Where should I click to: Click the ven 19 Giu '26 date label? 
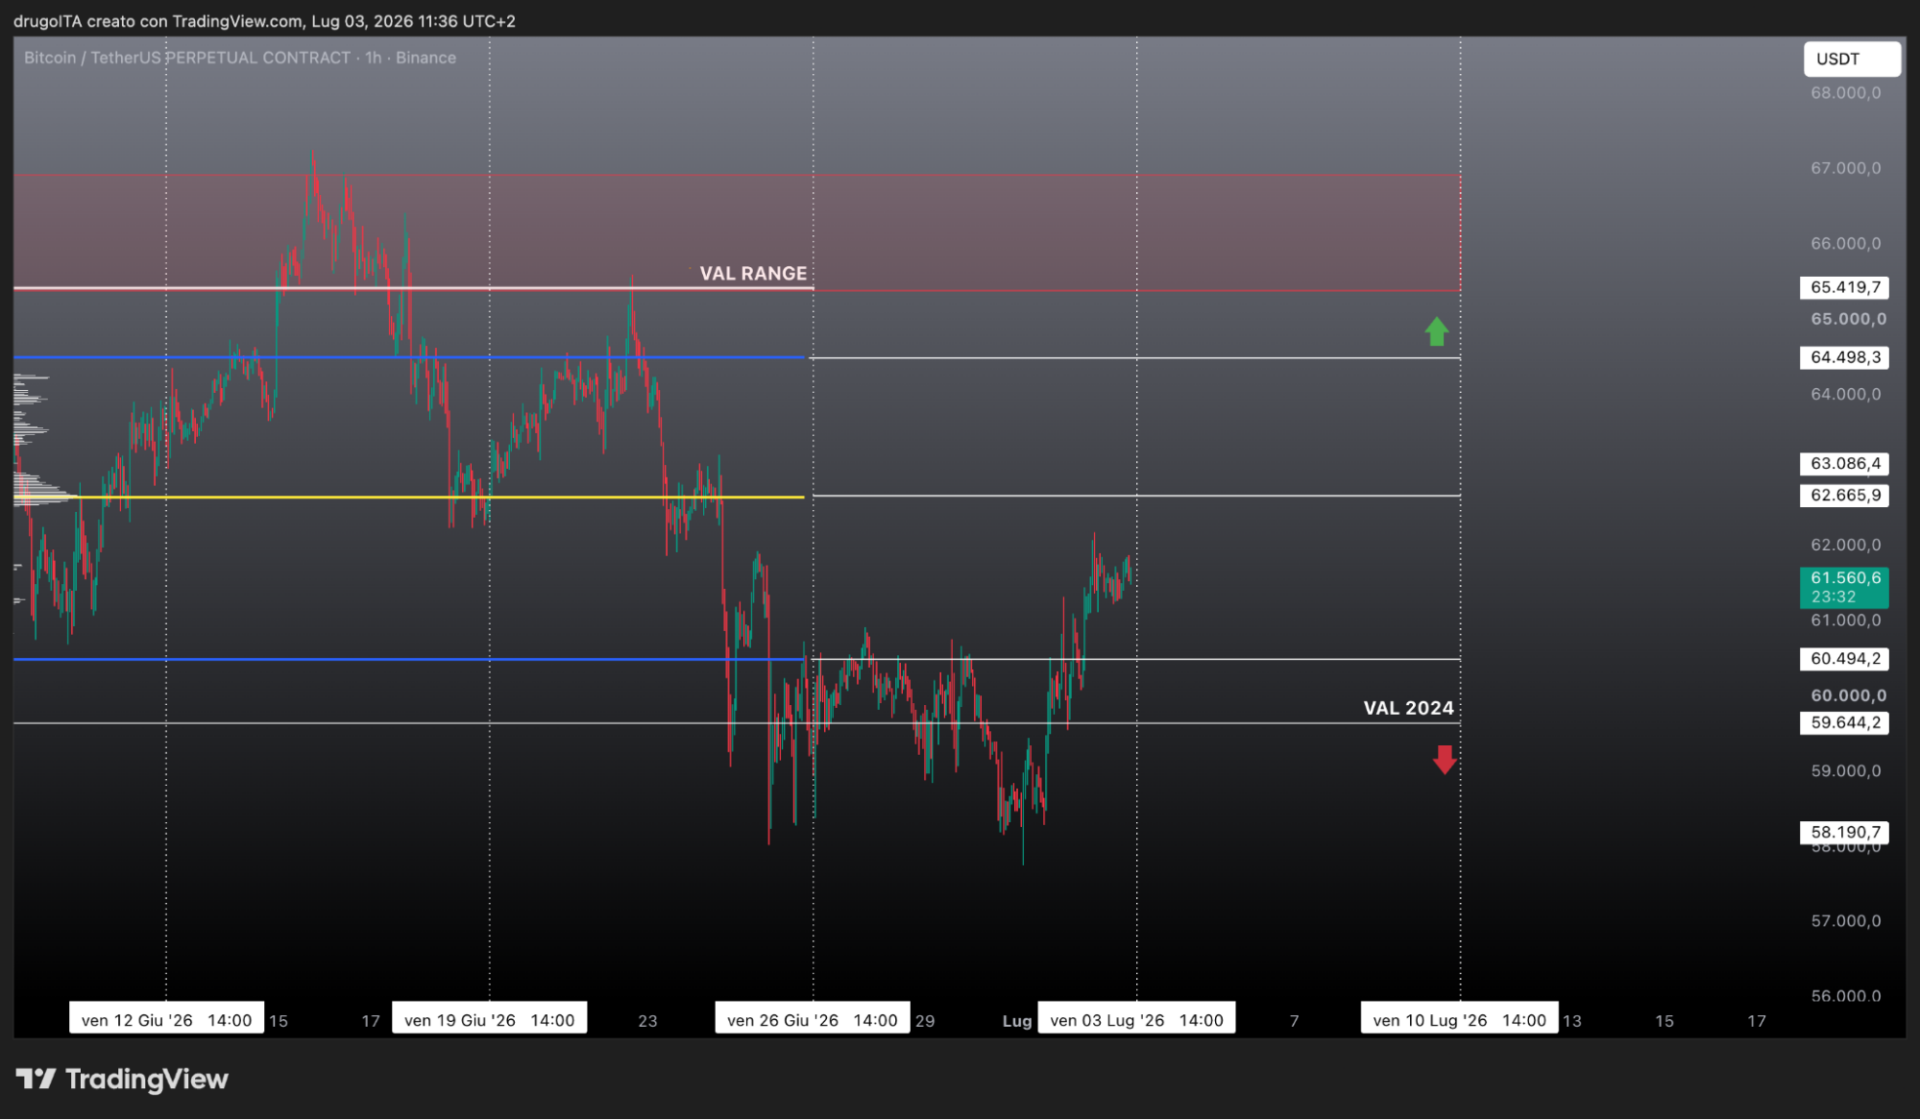489,1020
